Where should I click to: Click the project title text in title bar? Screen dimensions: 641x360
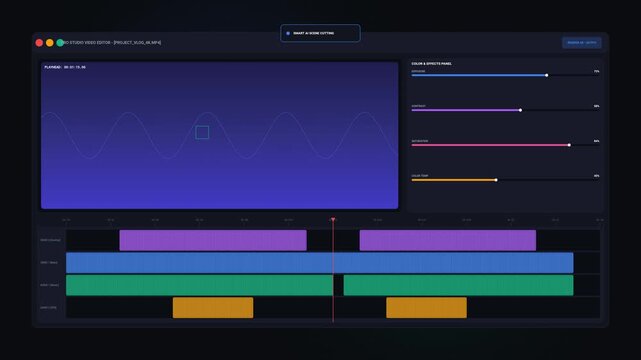(113, 42)
